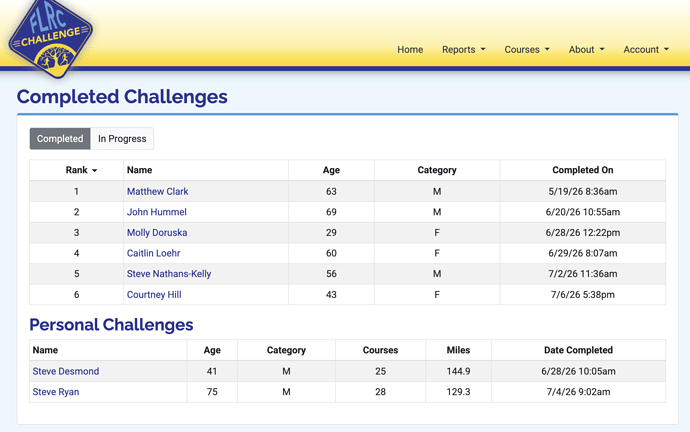Select the 6/20/26 10:55am cell
690x432 pixels.
tap(583, 212)
